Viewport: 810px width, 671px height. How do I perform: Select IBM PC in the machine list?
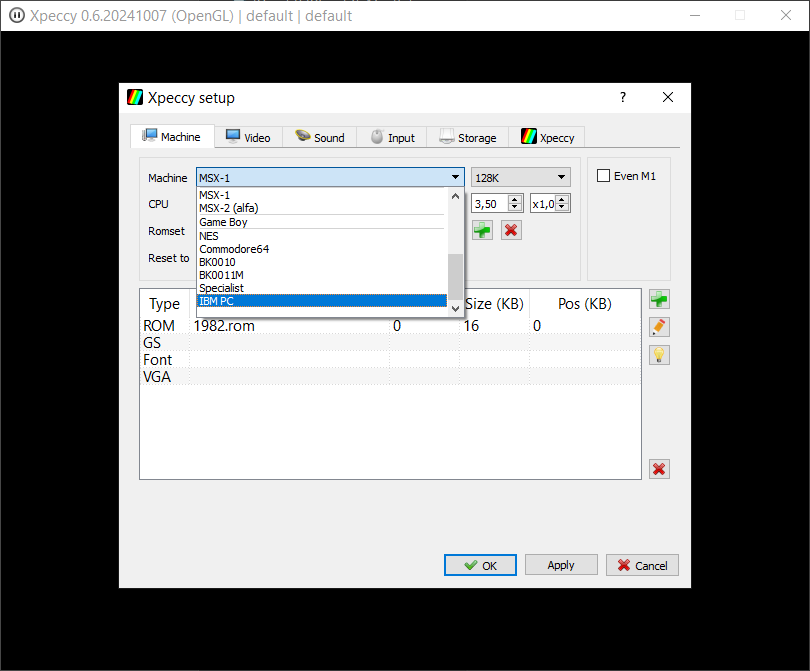pos(321,301)
